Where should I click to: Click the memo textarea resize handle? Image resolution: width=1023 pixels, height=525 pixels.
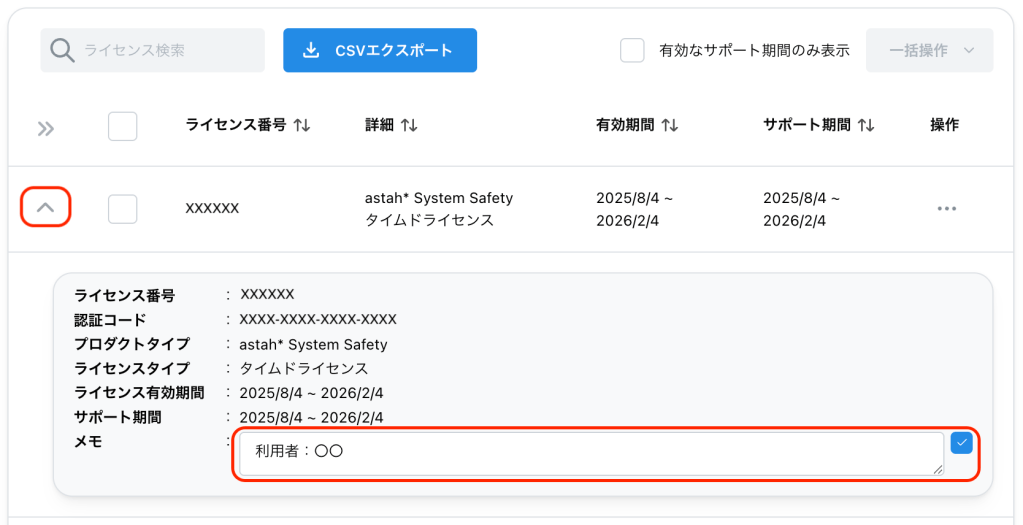[938, 469]
